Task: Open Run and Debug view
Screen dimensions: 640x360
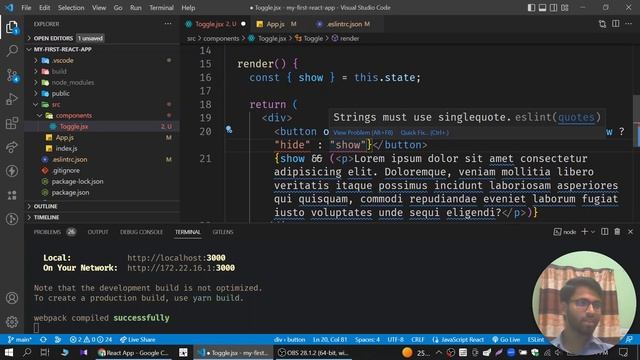Action: pyautogui.click(x=12, y=99)
